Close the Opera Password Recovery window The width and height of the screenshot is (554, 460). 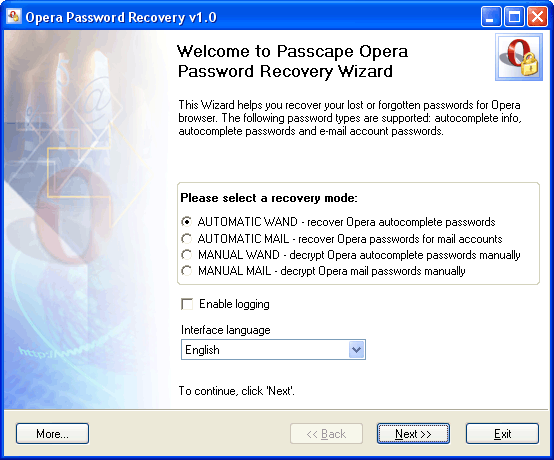537,17
